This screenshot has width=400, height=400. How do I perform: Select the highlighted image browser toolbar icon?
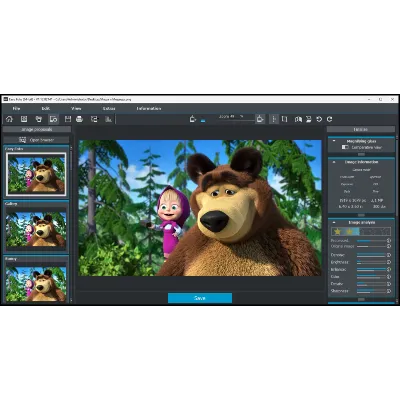click(x=53, y=119)
